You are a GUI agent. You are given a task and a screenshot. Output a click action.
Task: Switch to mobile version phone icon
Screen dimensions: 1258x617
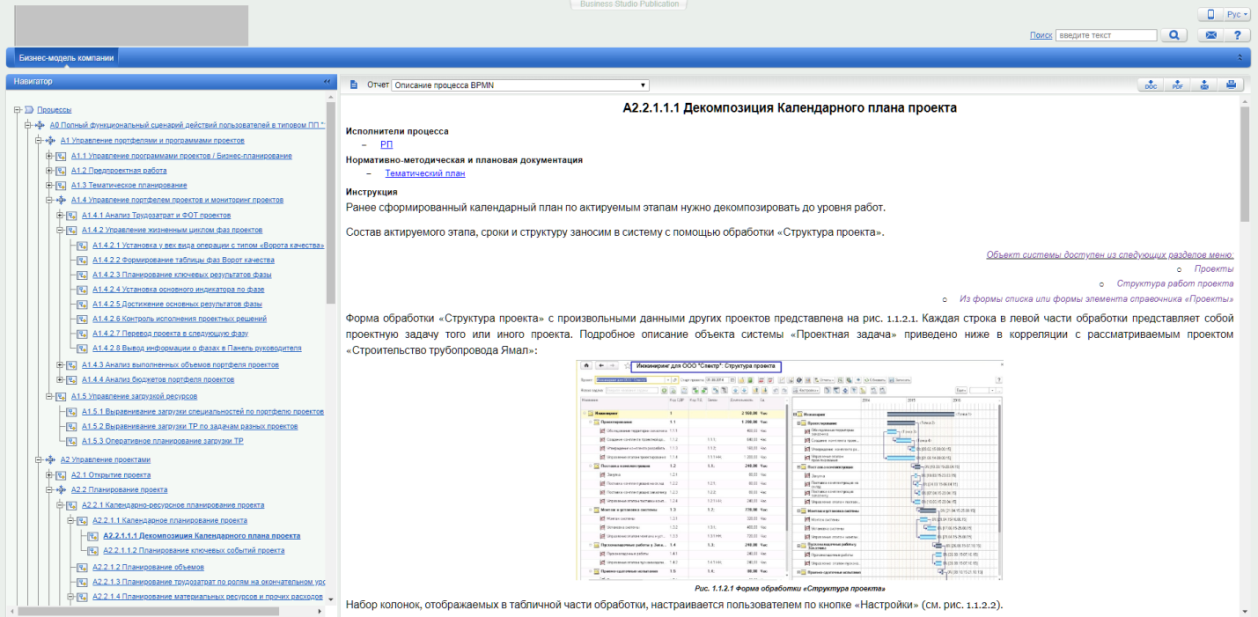click(x=1210, y=14)
